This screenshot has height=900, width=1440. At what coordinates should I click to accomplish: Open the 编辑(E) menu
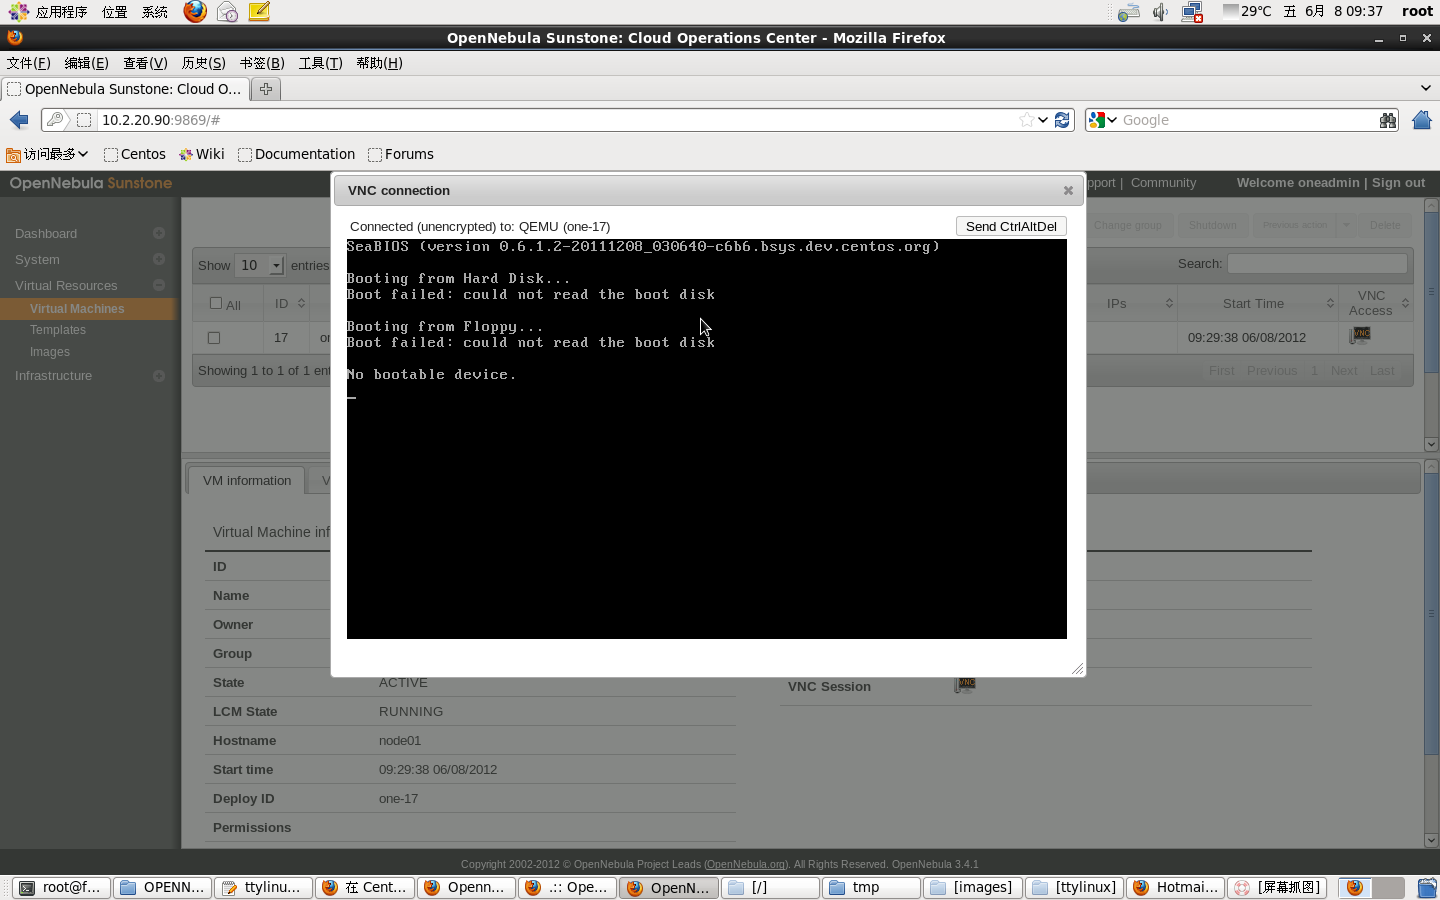pos(86,63)
